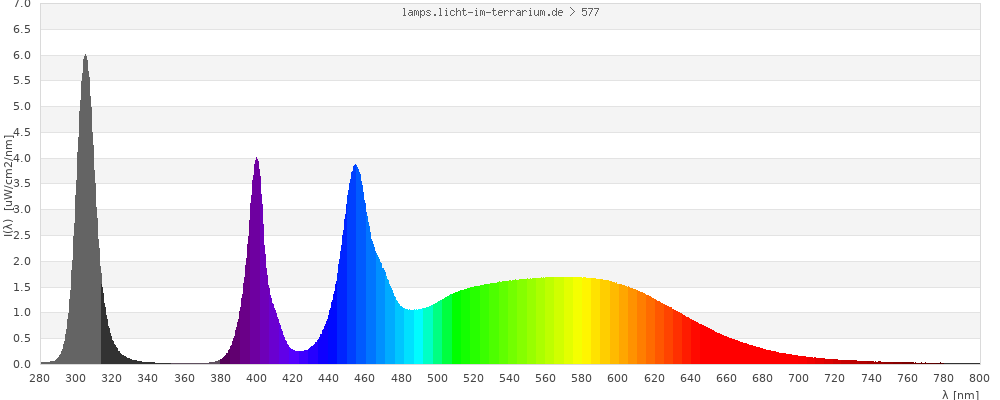Click the 600 tick on the wavelength axis

tap(618, 378)
